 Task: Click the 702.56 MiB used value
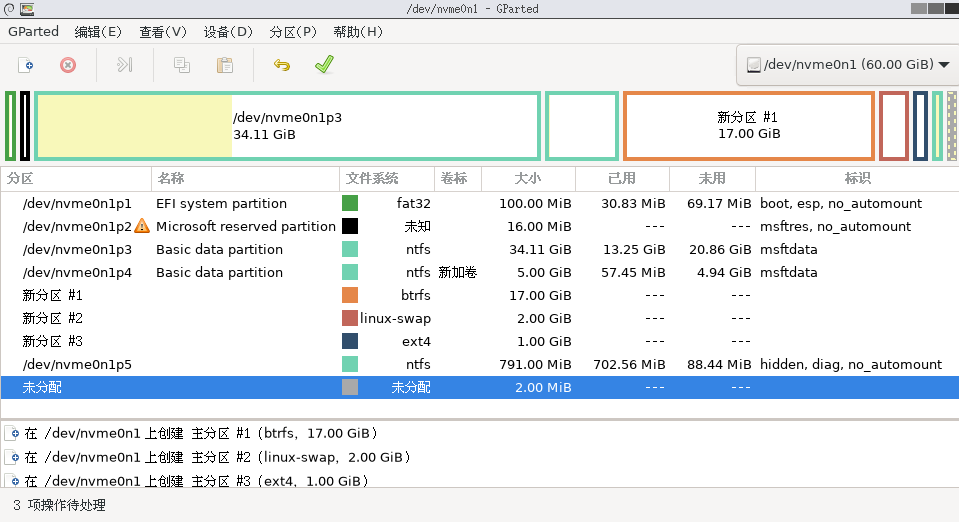pyautogui.click(x=629, y=364)
